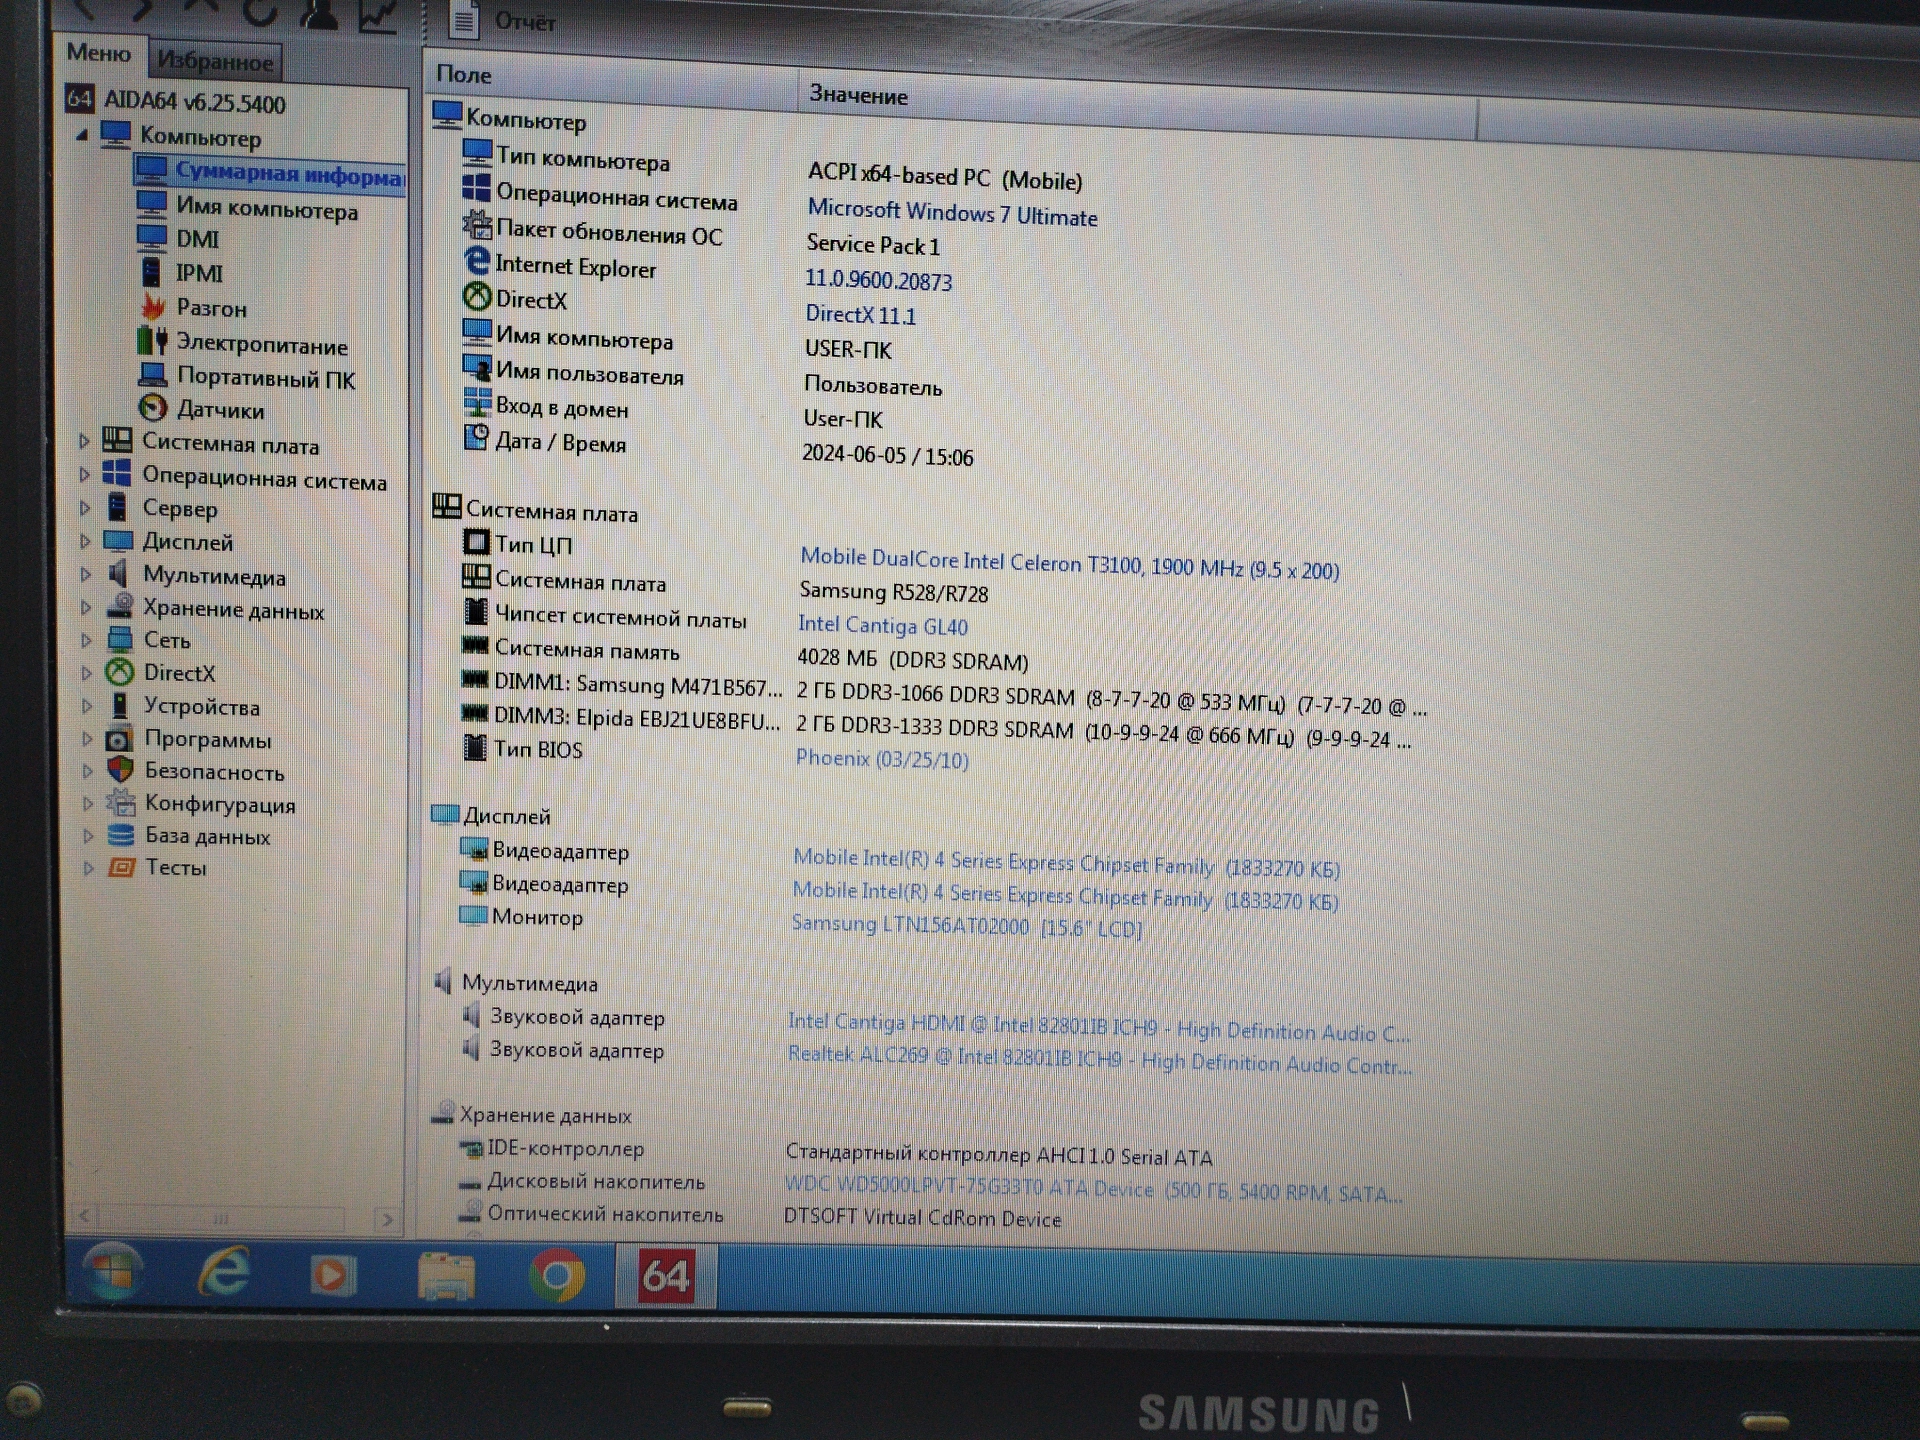Open Google Chrome from taskbar
The image size is (1920, 1440).
[557, 1276]
